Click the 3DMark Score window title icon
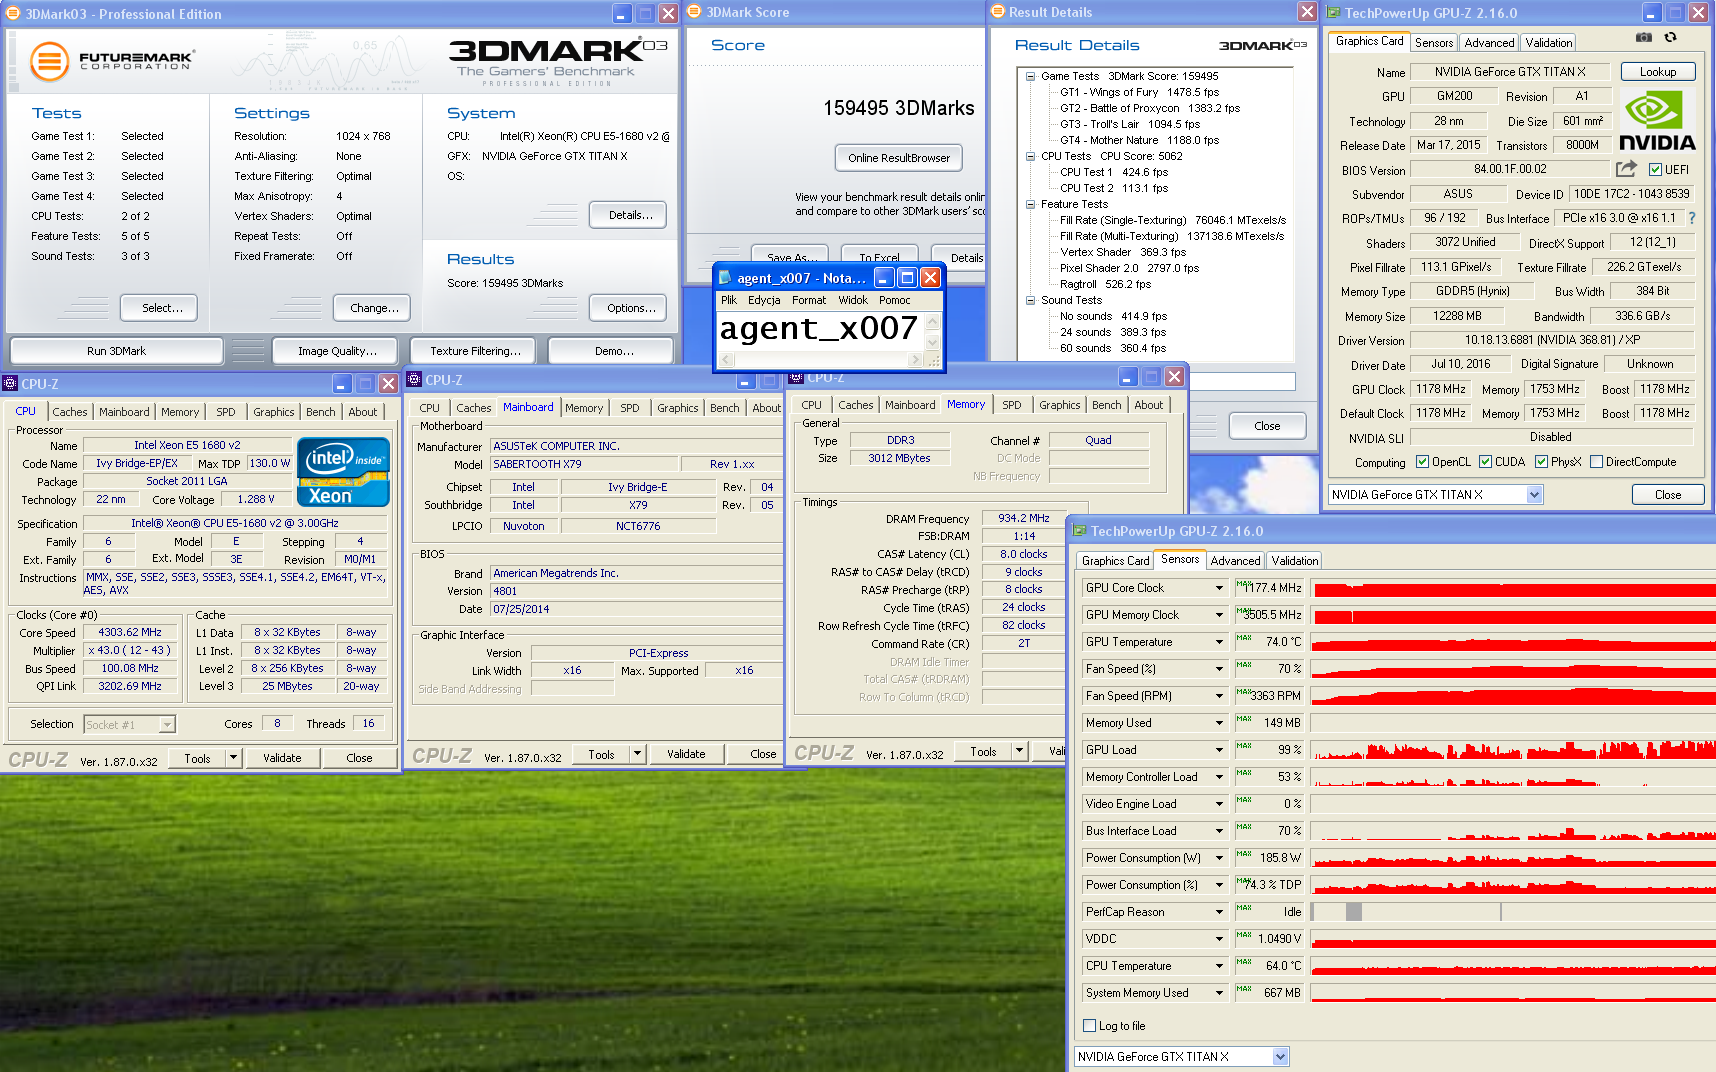Viewport: 1716px width, 1072px height. pos(694,12)
